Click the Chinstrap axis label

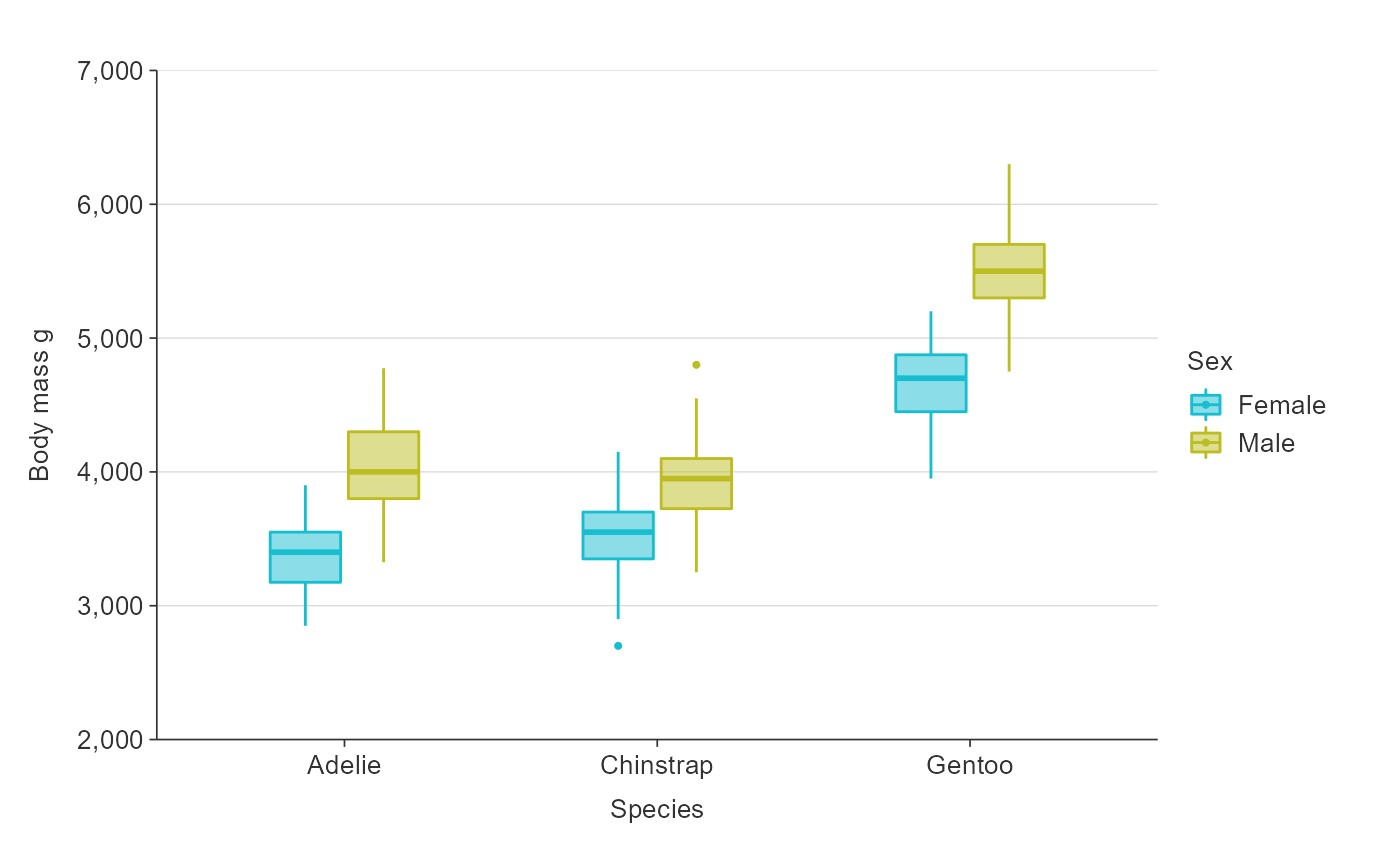[657, 766]
